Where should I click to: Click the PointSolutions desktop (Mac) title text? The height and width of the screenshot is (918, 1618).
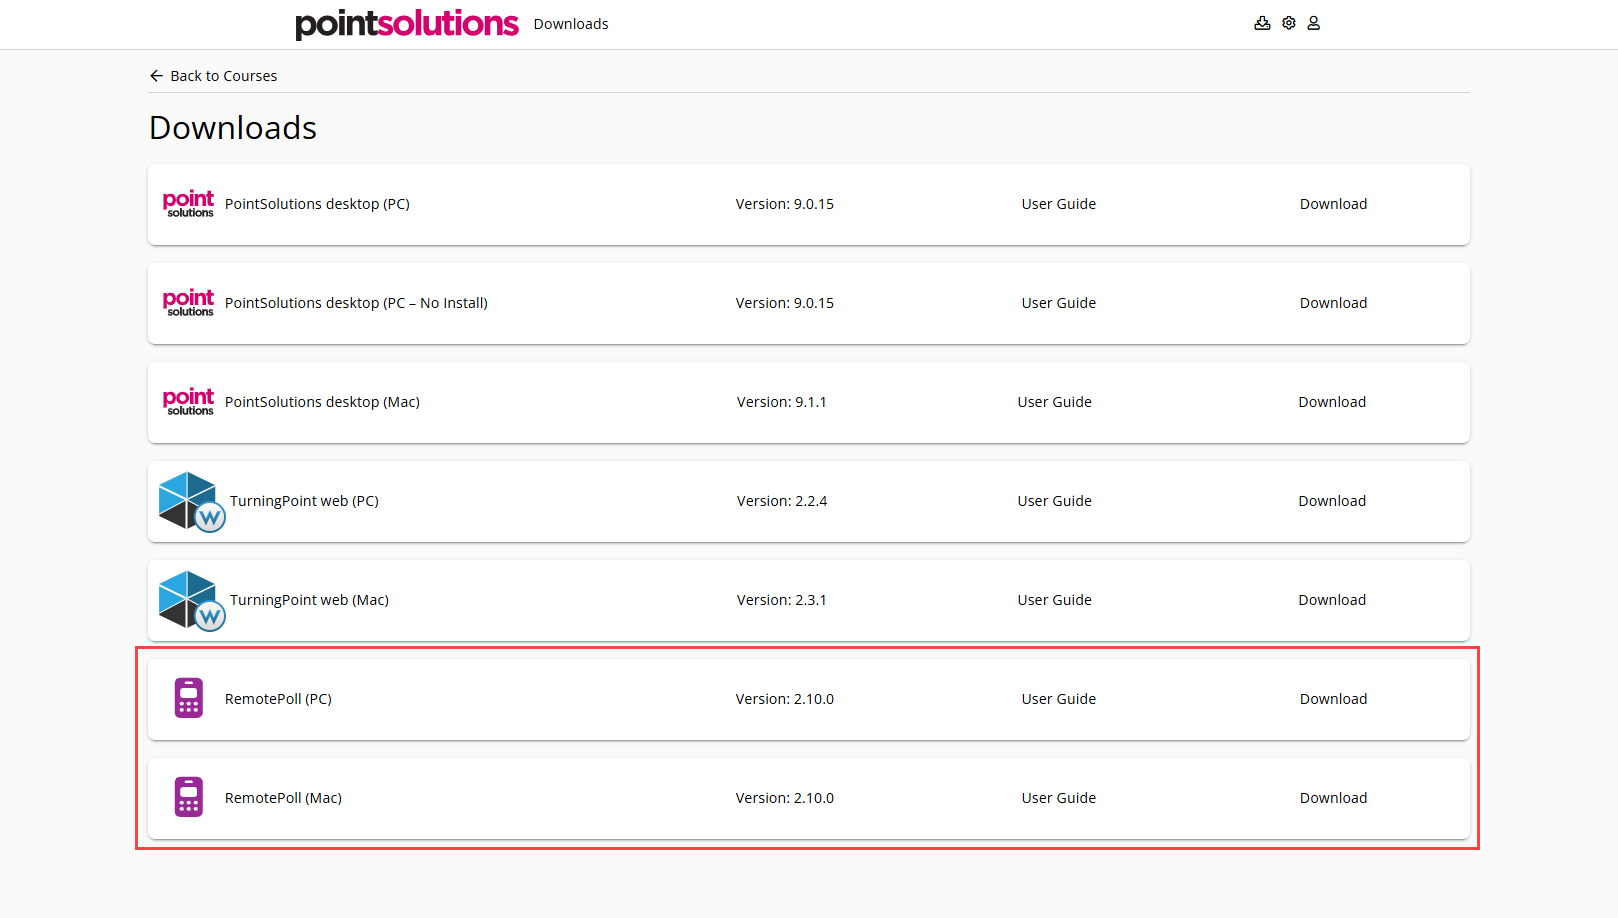pyautogui.click(x=322, y=402)
